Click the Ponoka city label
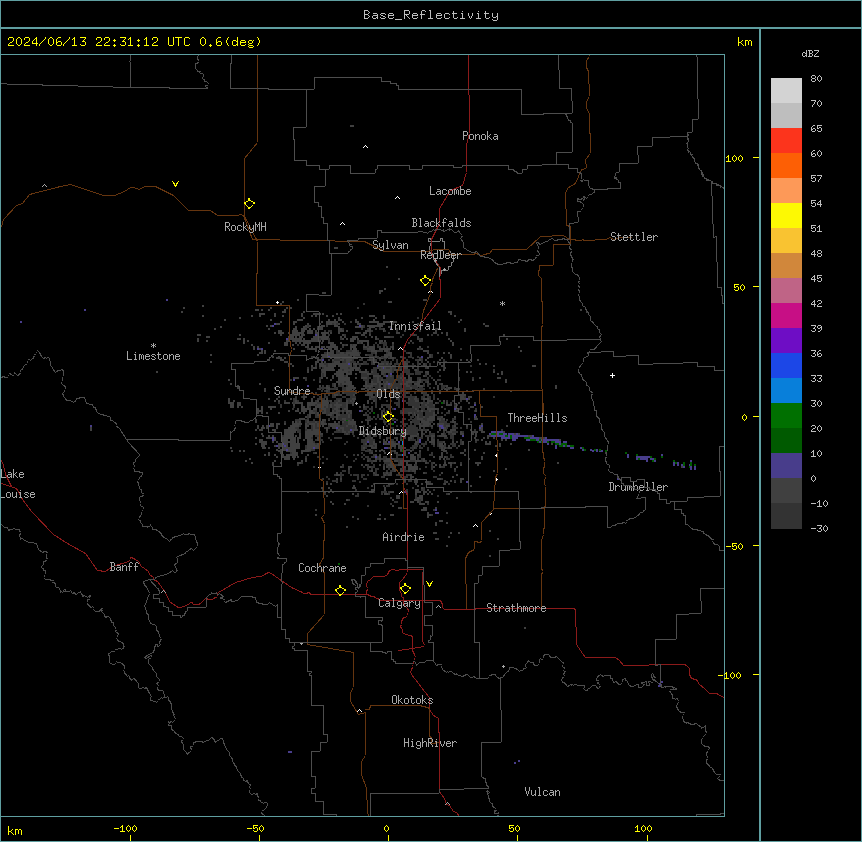This screenshot has width=862, height=842. pyautogui.click(x=480, y=136)
